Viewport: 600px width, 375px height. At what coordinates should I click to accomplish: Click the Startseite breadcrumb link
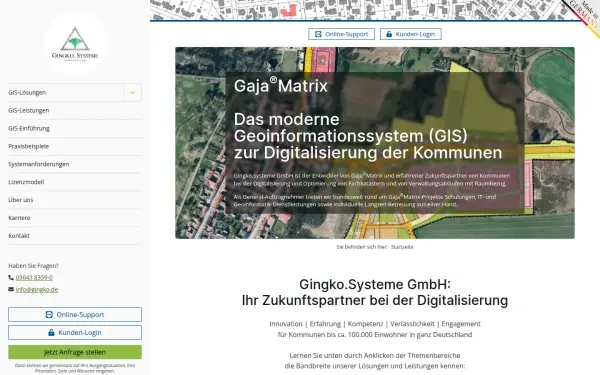[402, 247]
